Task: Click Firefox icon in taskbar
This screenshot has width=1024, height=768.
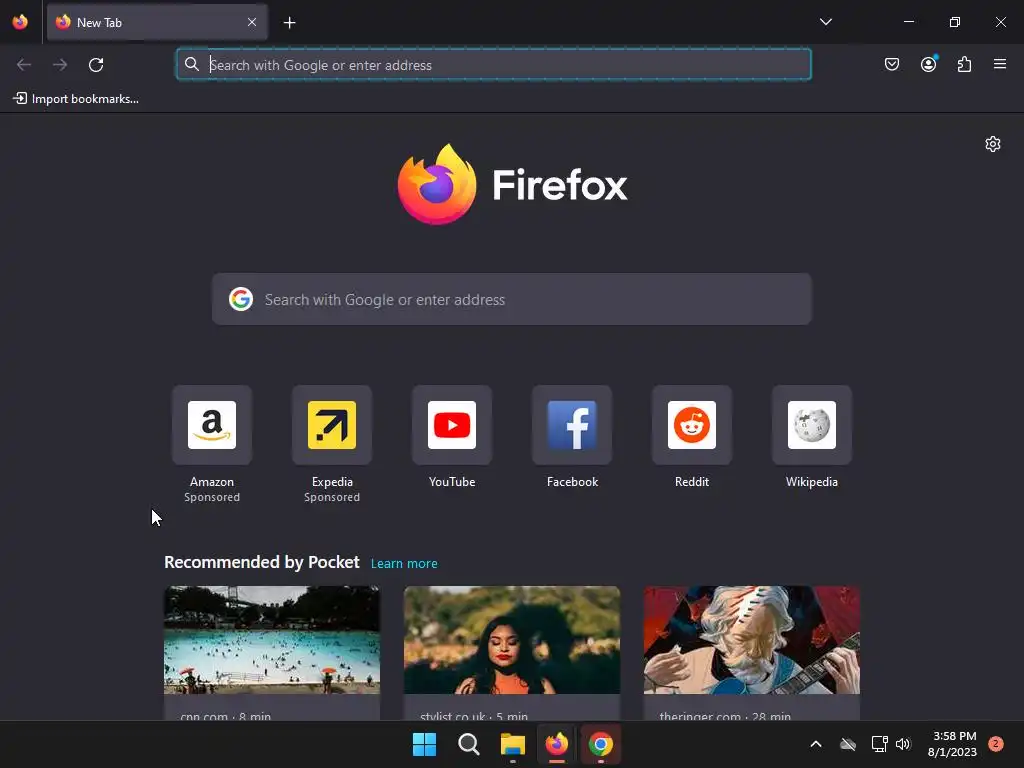Action: (556, 744)
